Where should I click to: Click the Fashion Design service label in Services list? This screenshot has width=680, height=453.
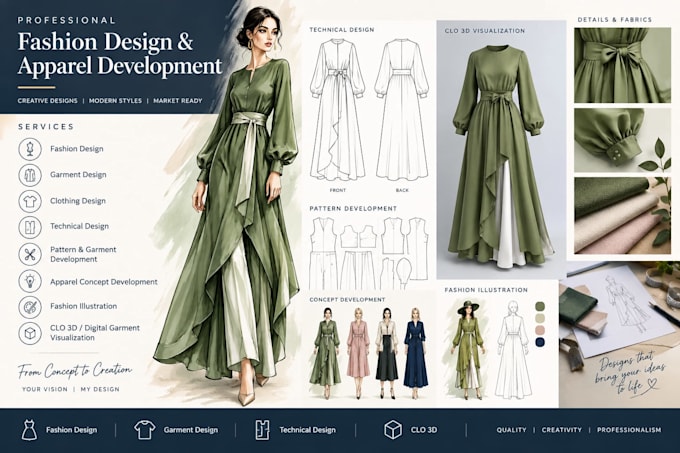point(77,149)
